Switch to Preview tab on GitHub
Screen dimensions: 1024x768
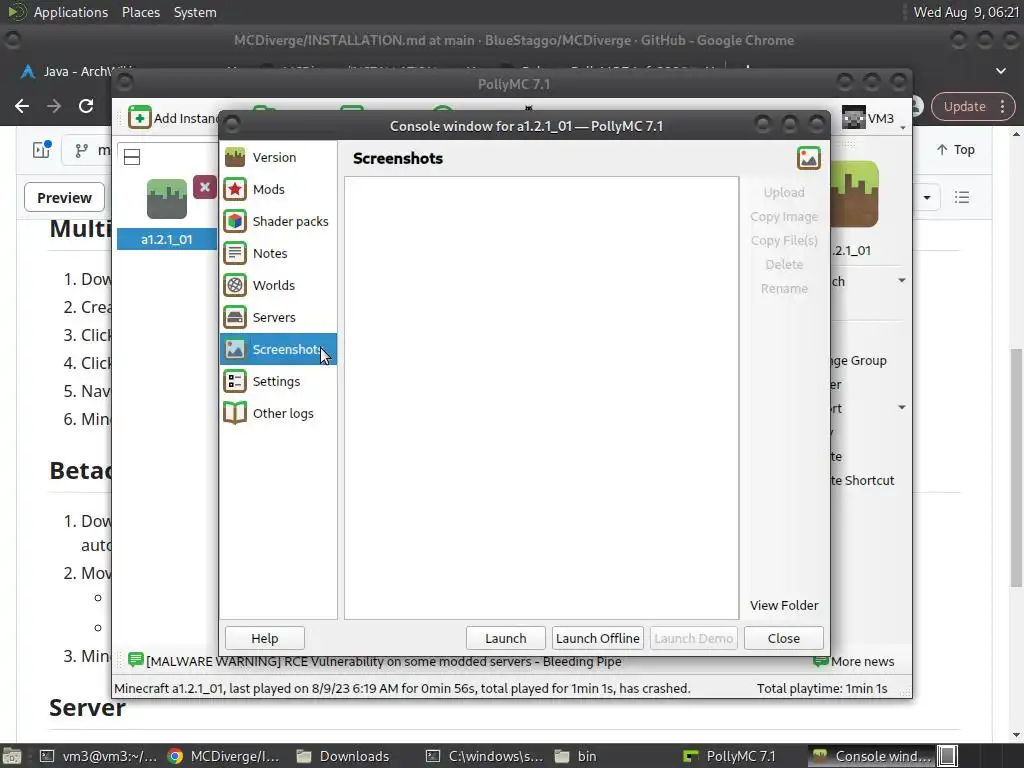[x=64, y=197]
